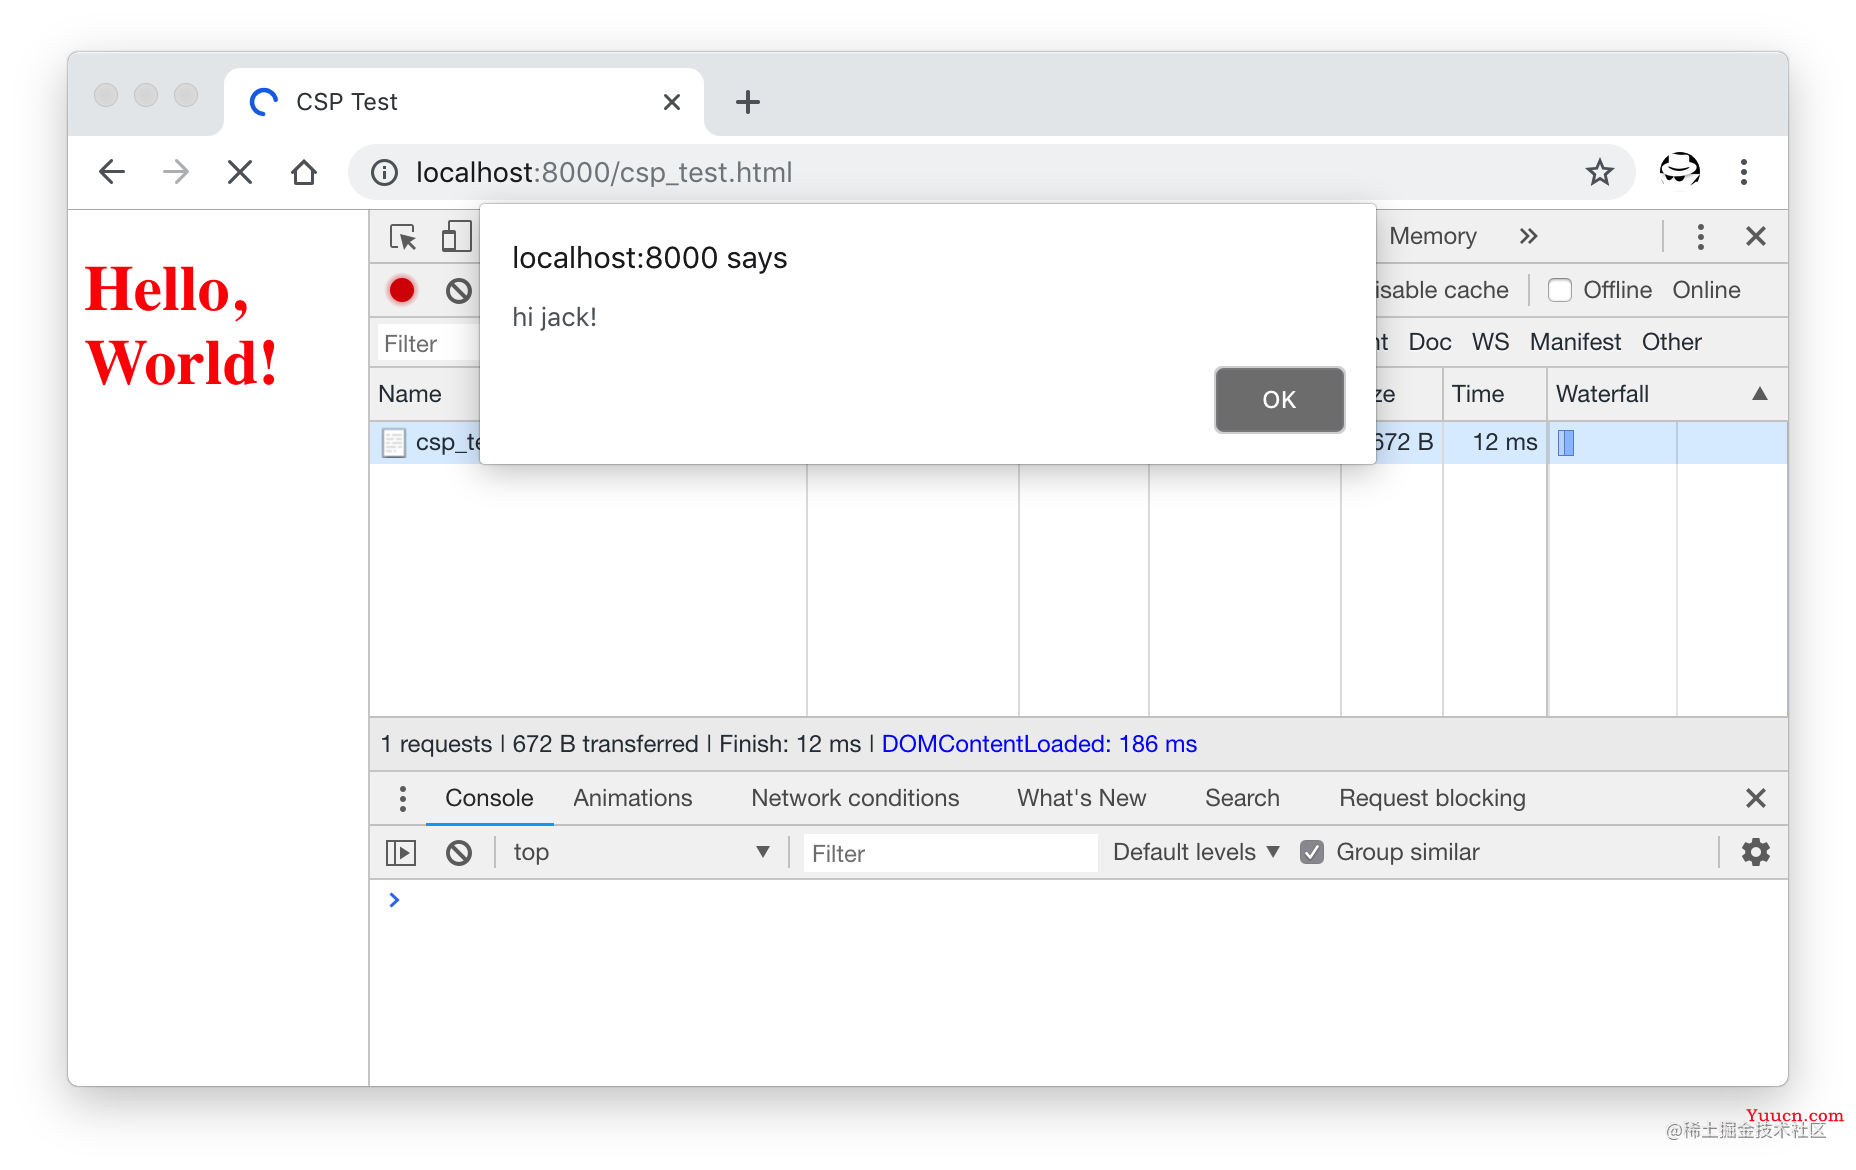Filter requests by Manifest type
The height and width of the screenshot is (1170, 1856).
pyautogui.click(x=1575, y=342)
